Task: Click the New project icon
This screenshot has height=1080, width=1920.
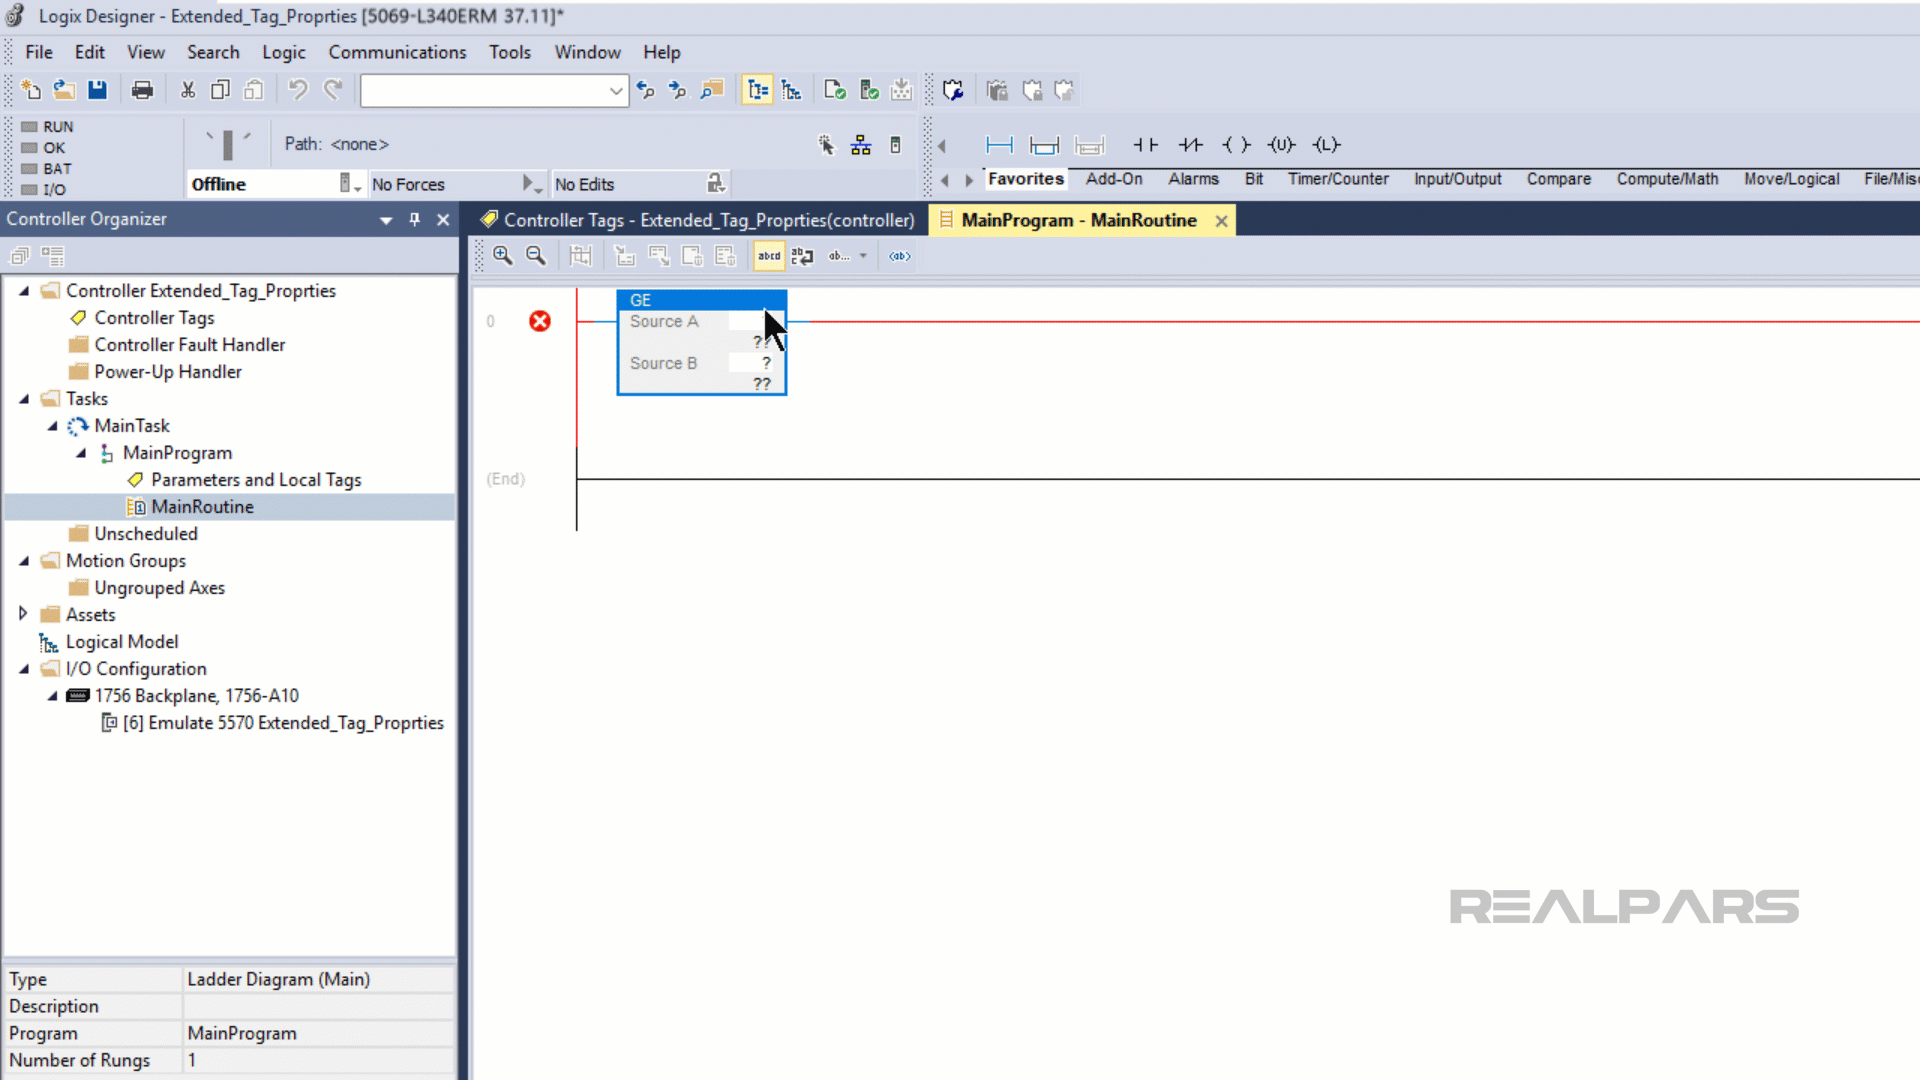Action: (x=30, y=90)
